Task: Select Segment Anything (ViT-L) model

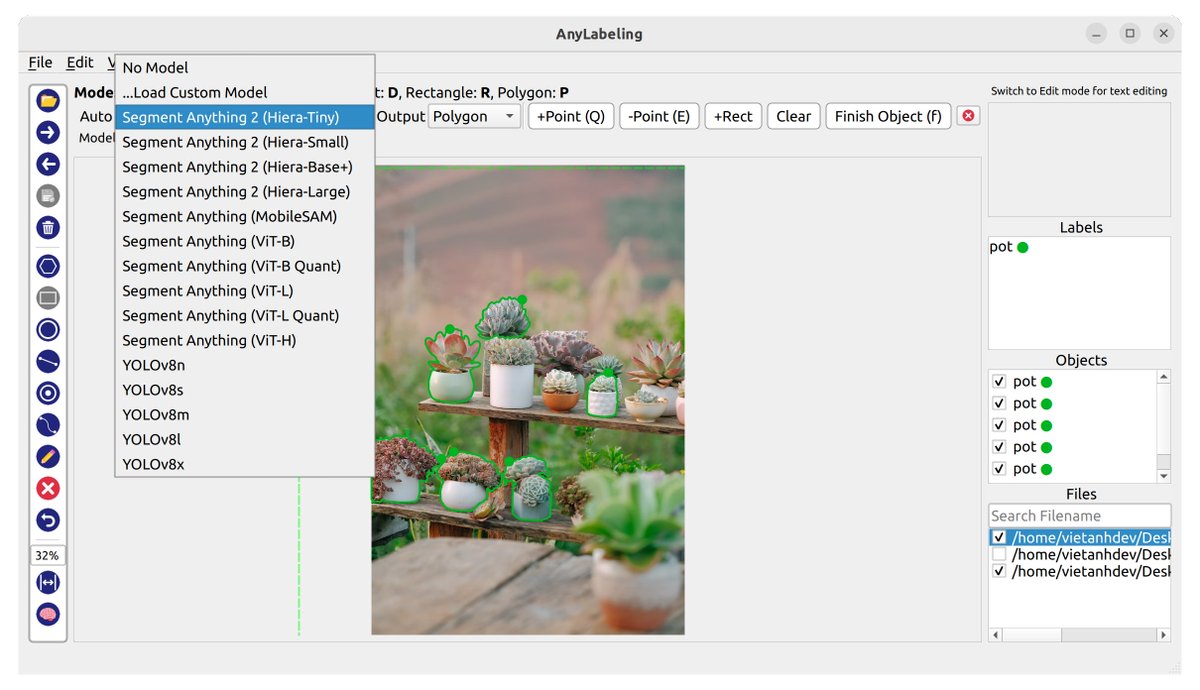Action: pyautogui.click(x=245, y=290)
